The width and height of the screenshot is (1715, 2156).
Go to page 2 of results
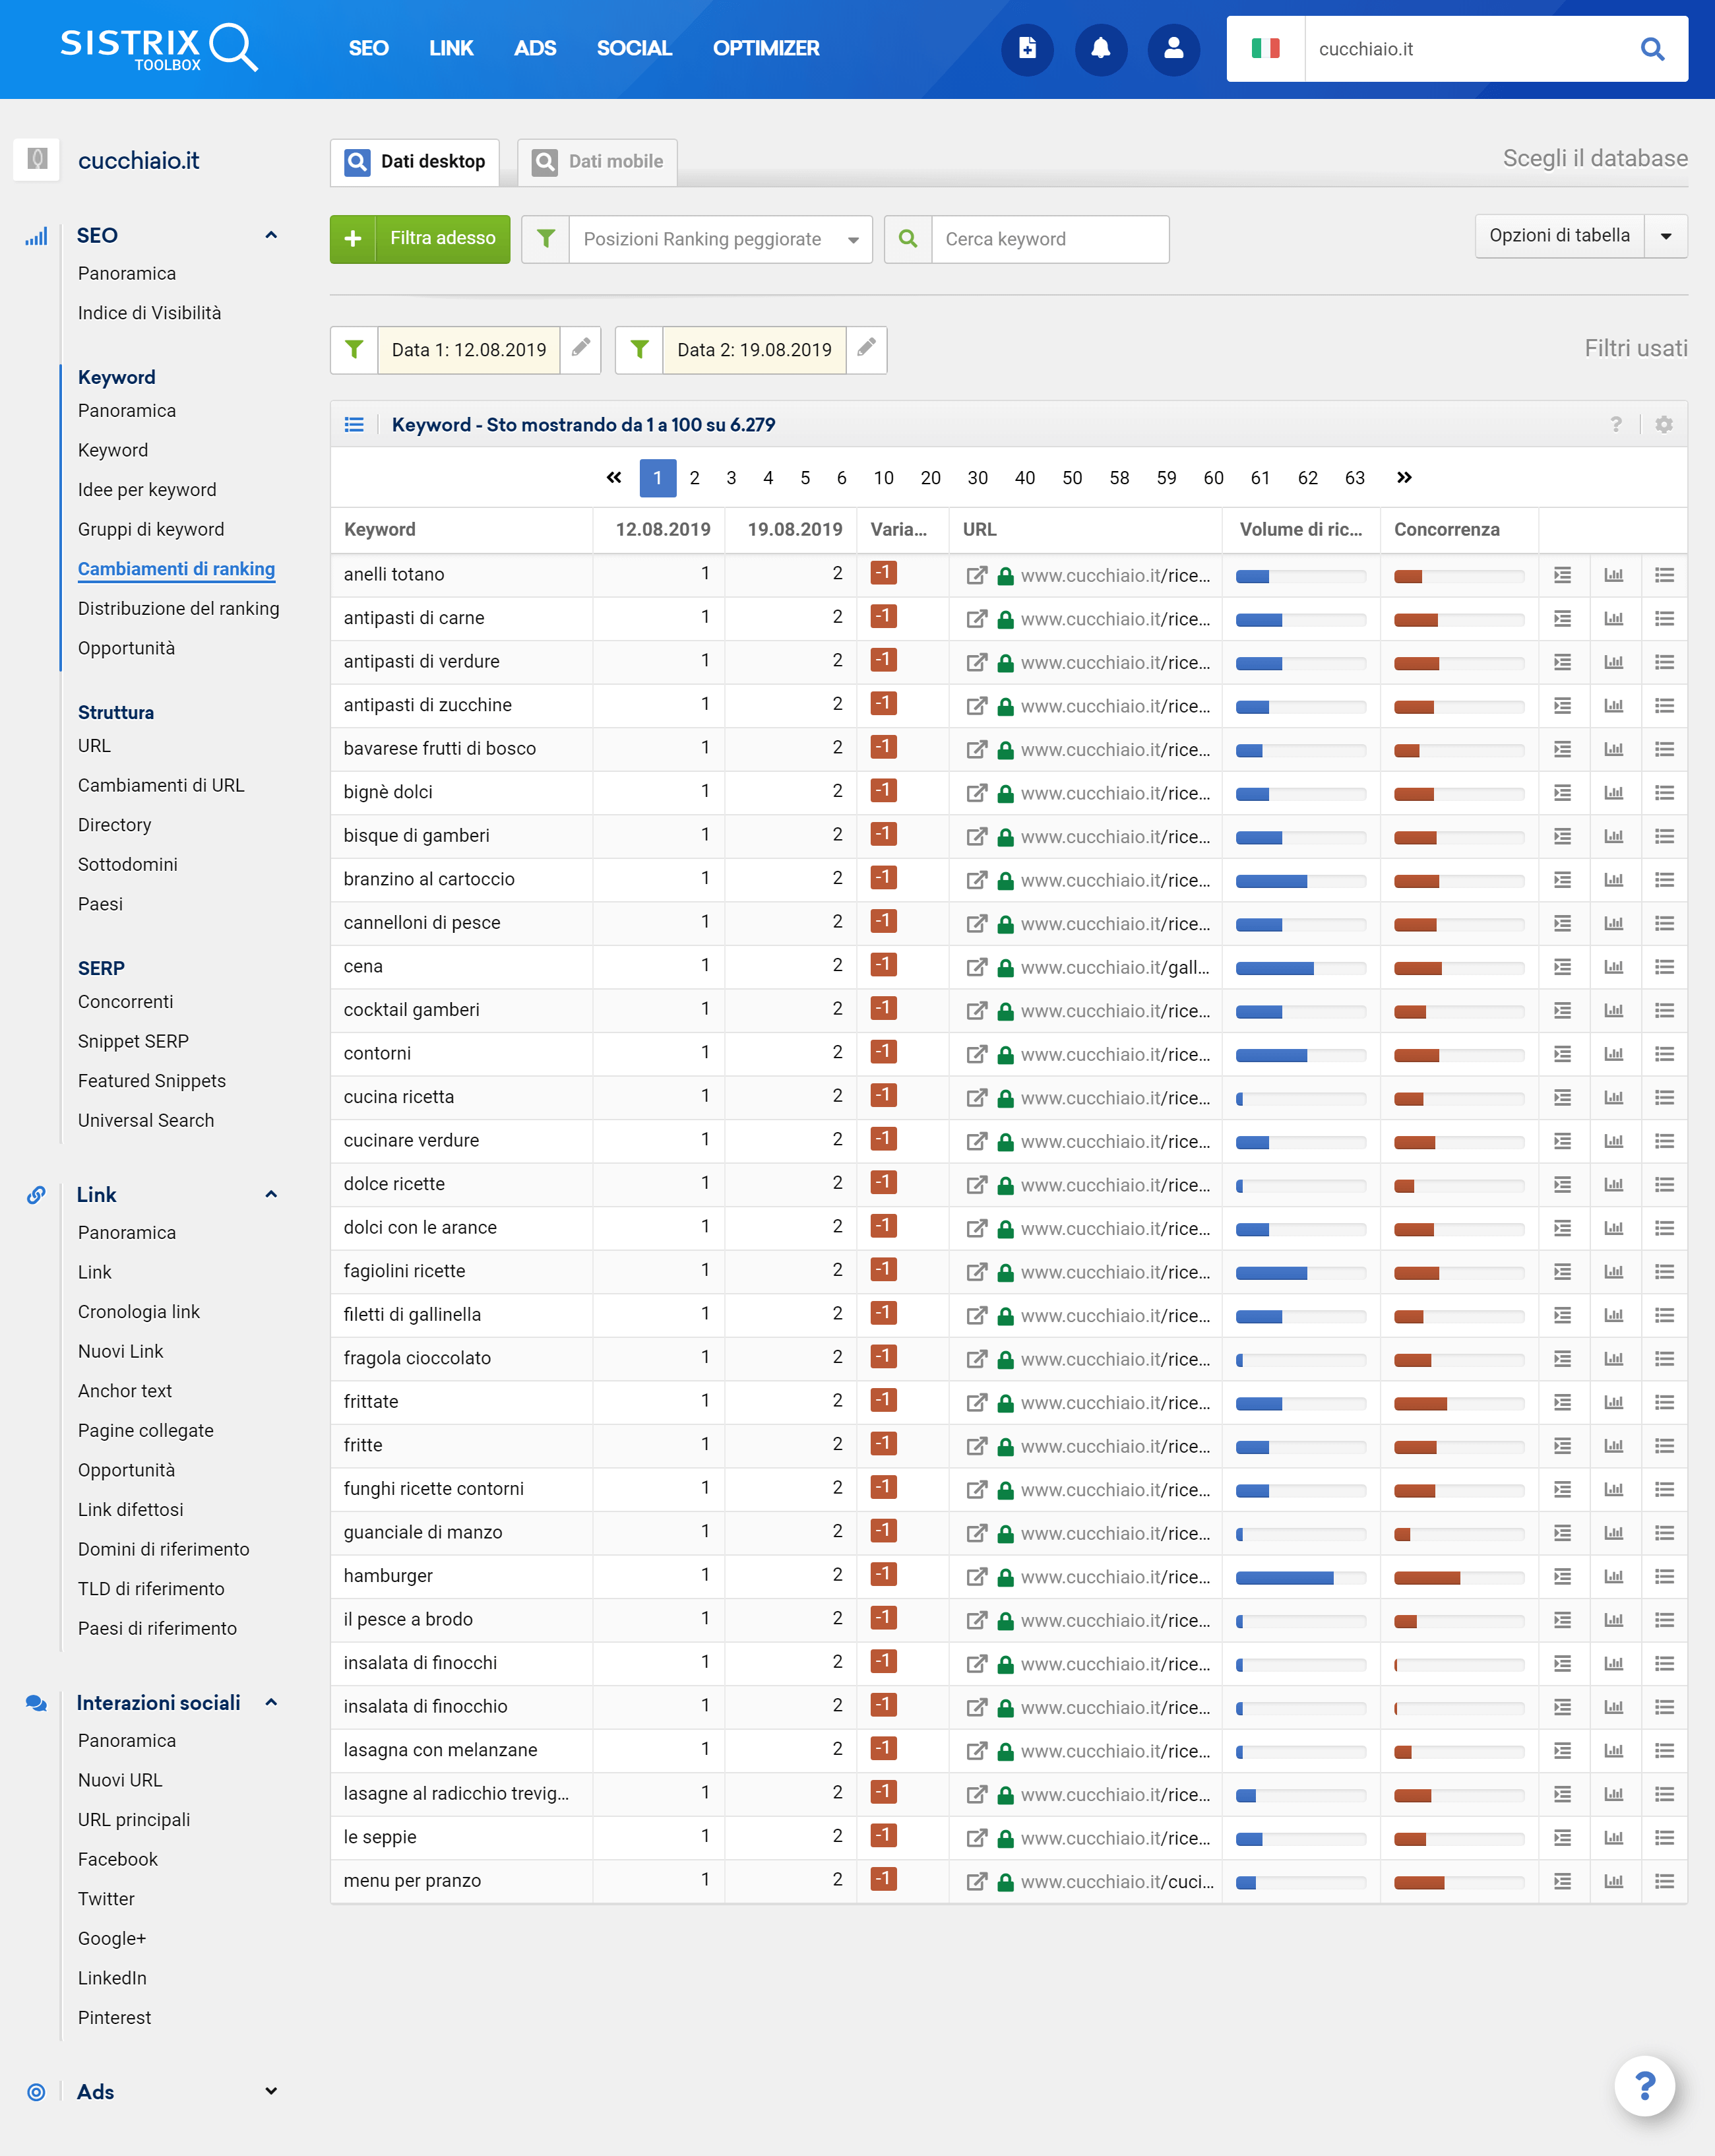[694, 478]
